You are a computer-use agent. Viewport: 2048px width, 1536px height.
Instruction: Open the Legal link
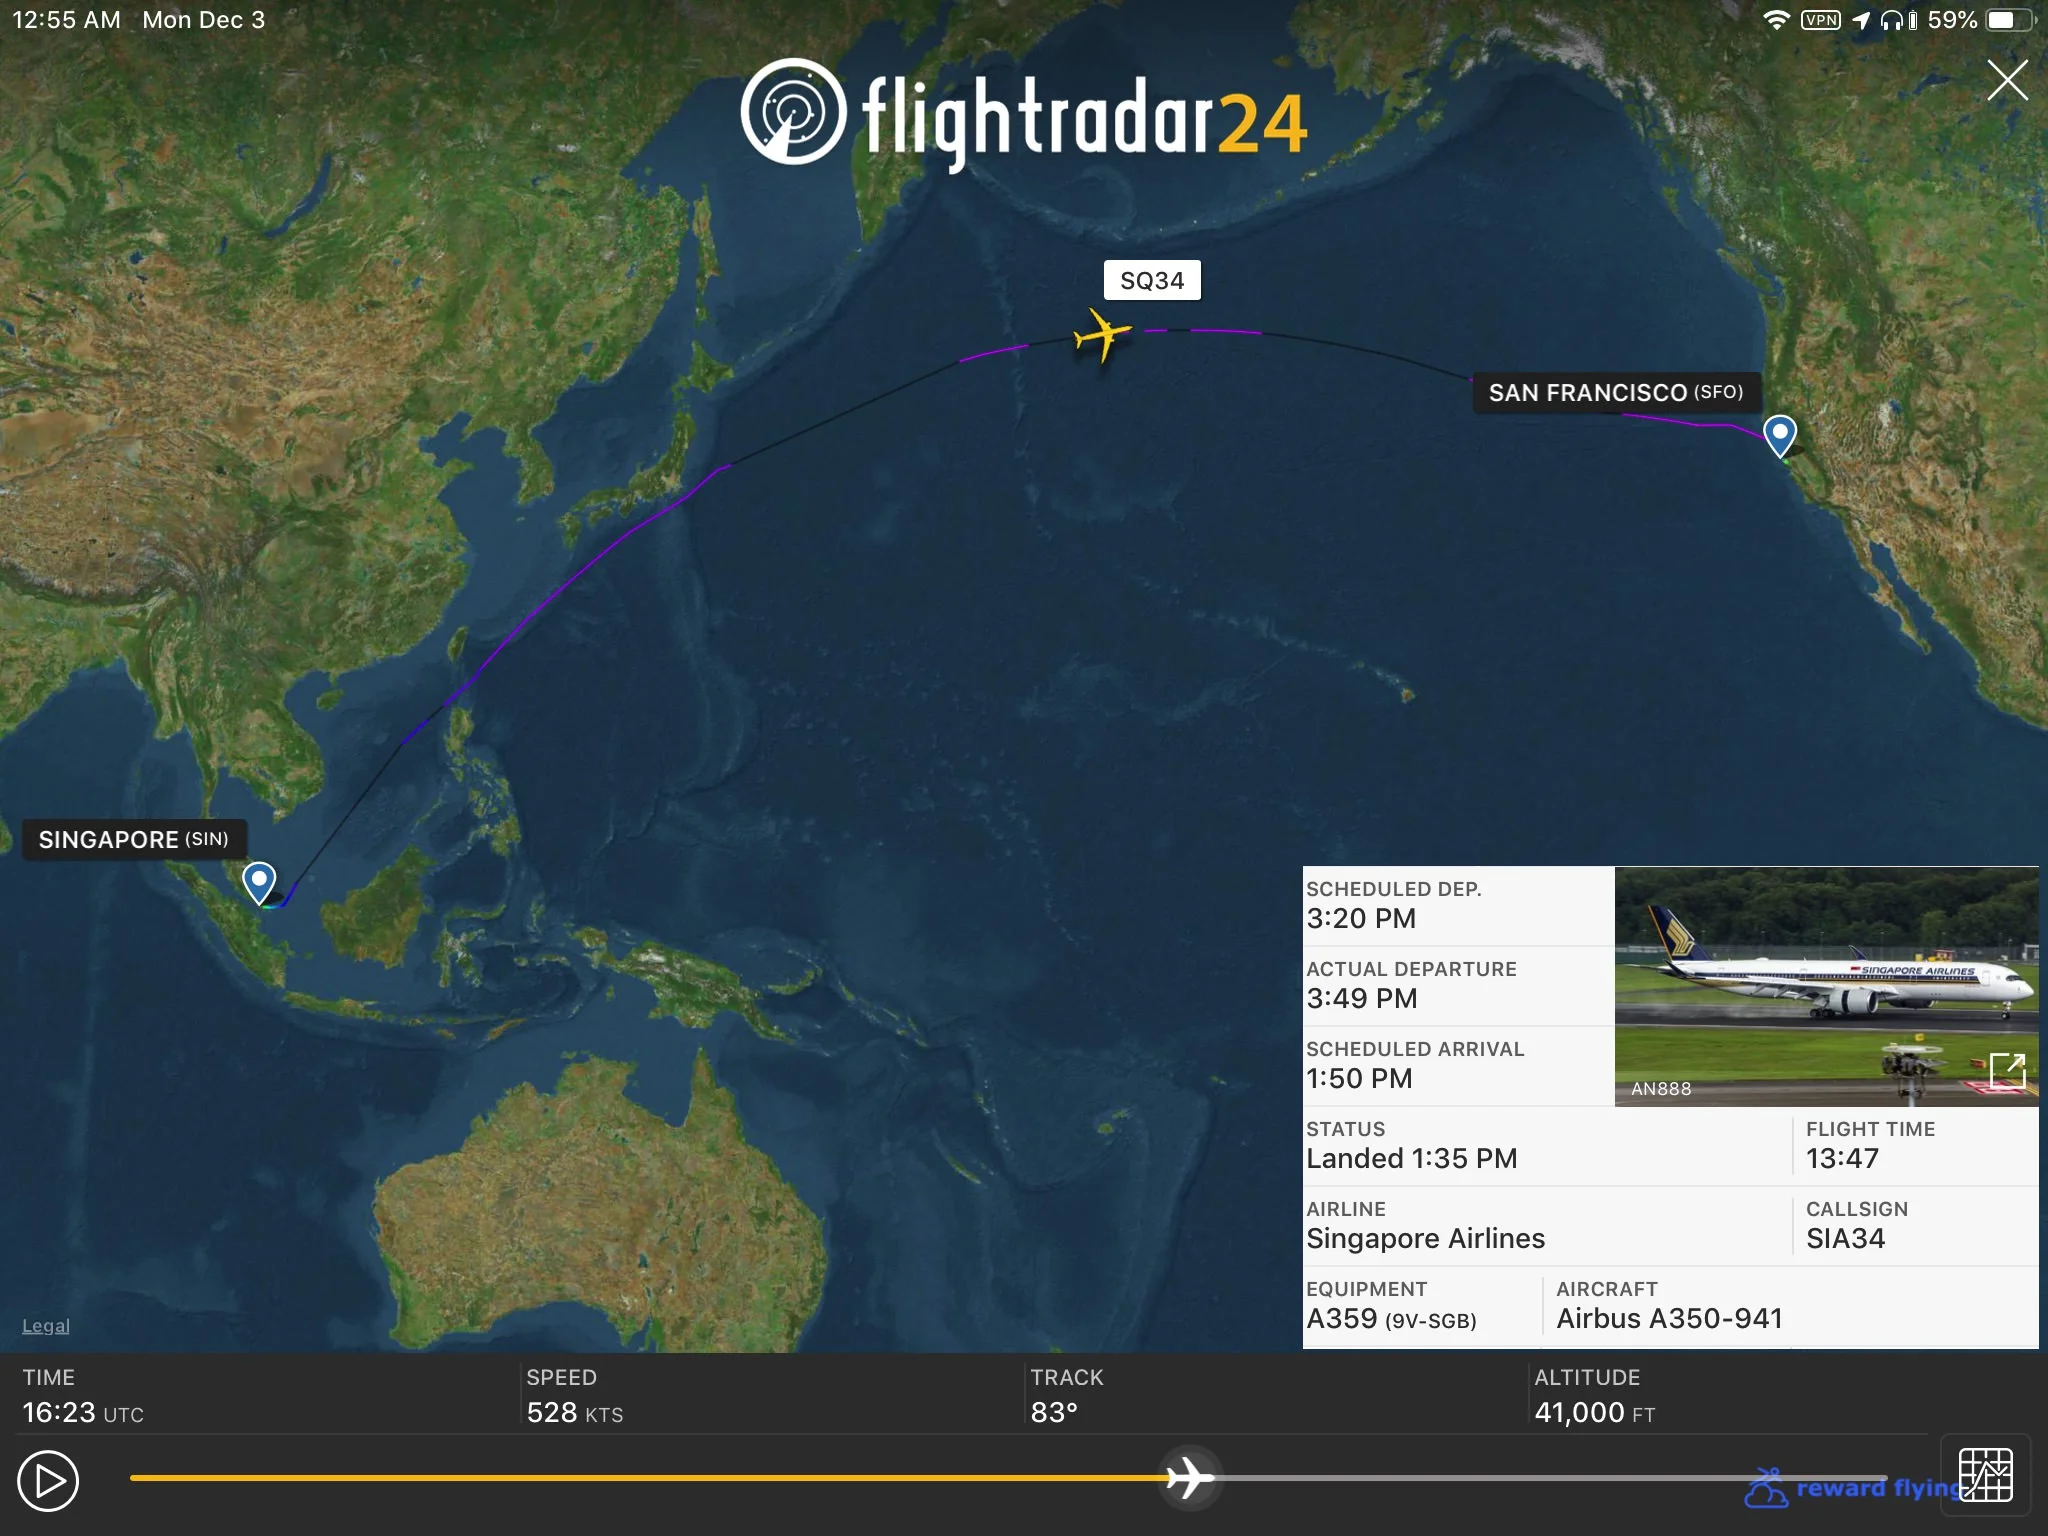pos(46,1326)
